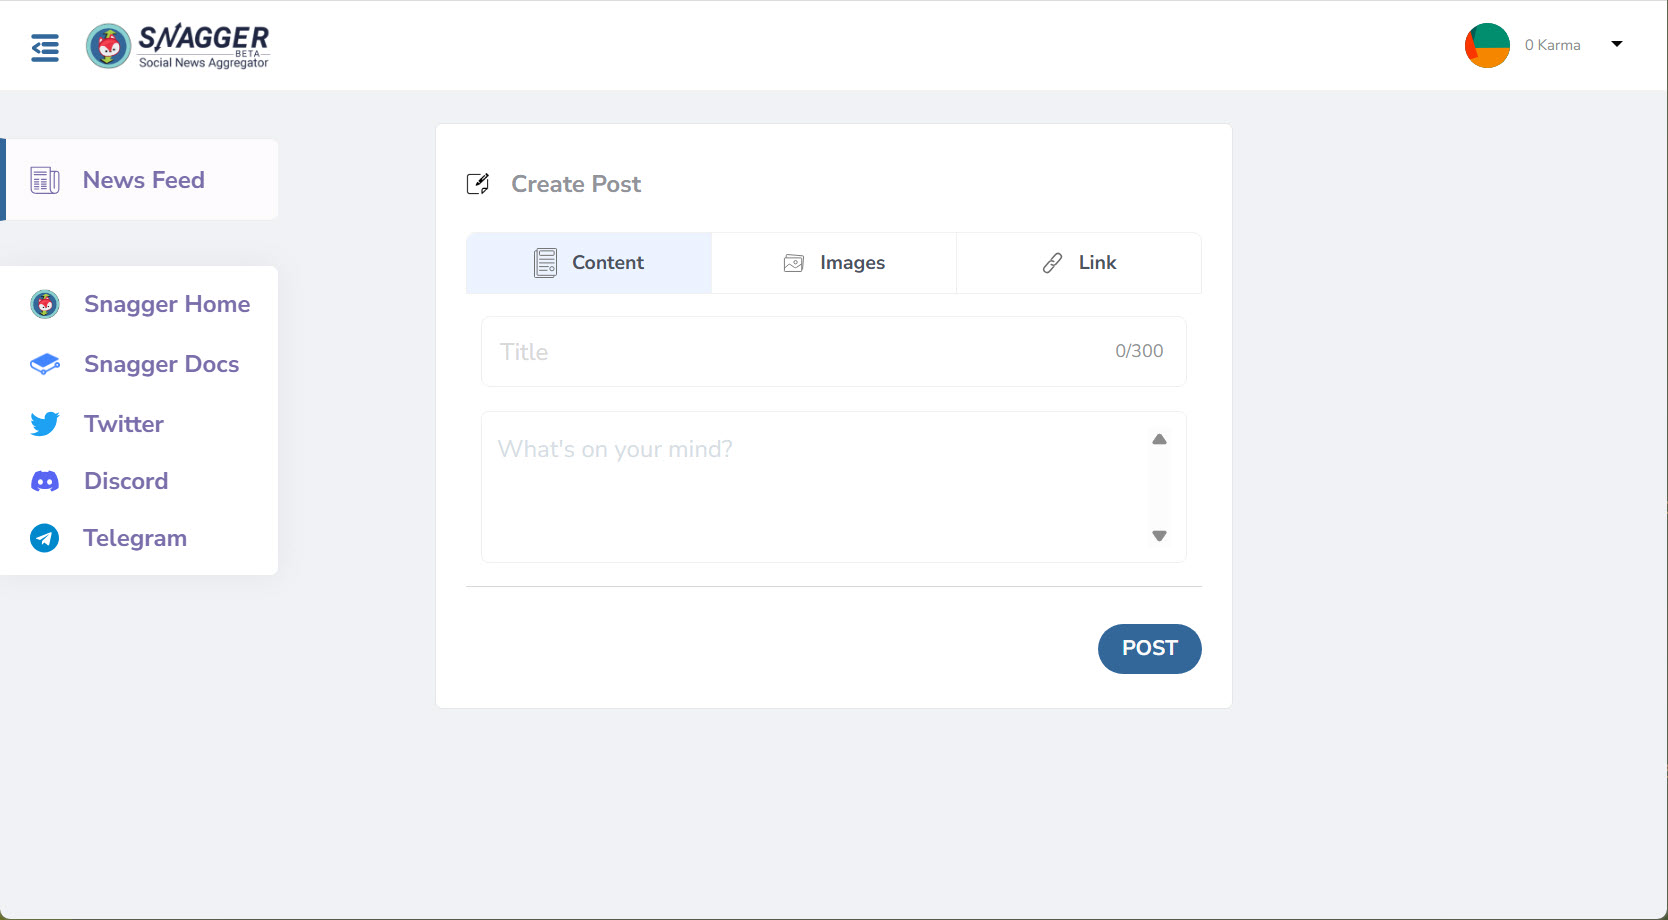Click the Create Post edit icon
Screen dimensions: 1668x920
pyautogui.click(x=478, y=184)
